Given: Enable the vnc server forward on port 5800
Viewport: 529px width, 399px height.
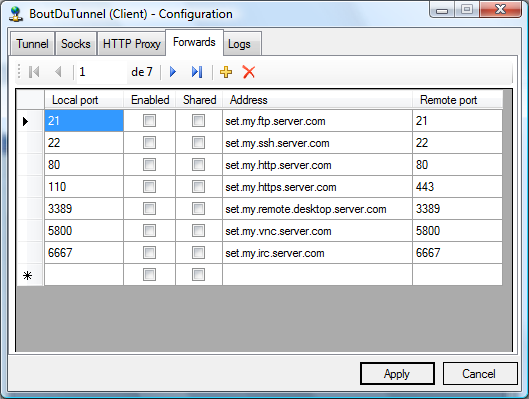Looking at the screenshot, I should click(149, 231).
